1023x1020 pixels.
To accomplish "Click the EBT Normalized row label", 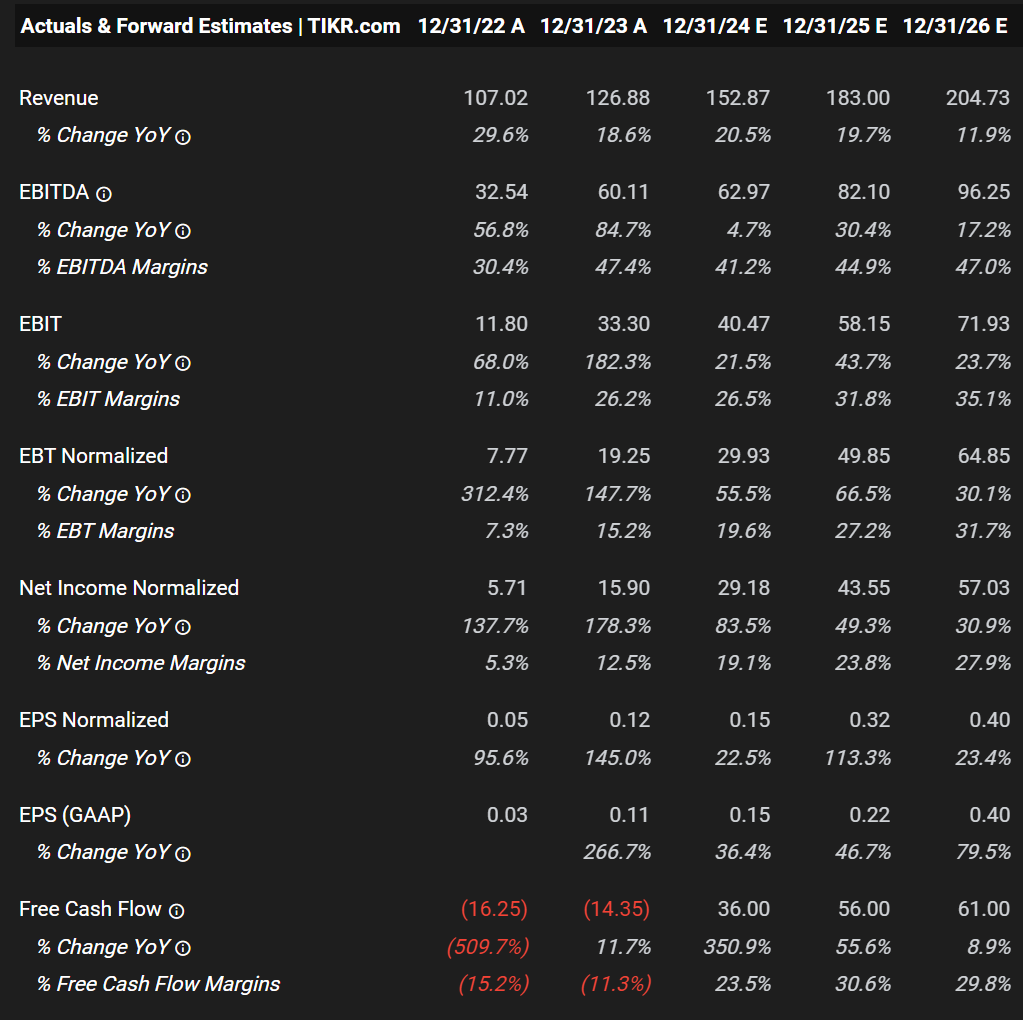I will [x=94, y=456].
